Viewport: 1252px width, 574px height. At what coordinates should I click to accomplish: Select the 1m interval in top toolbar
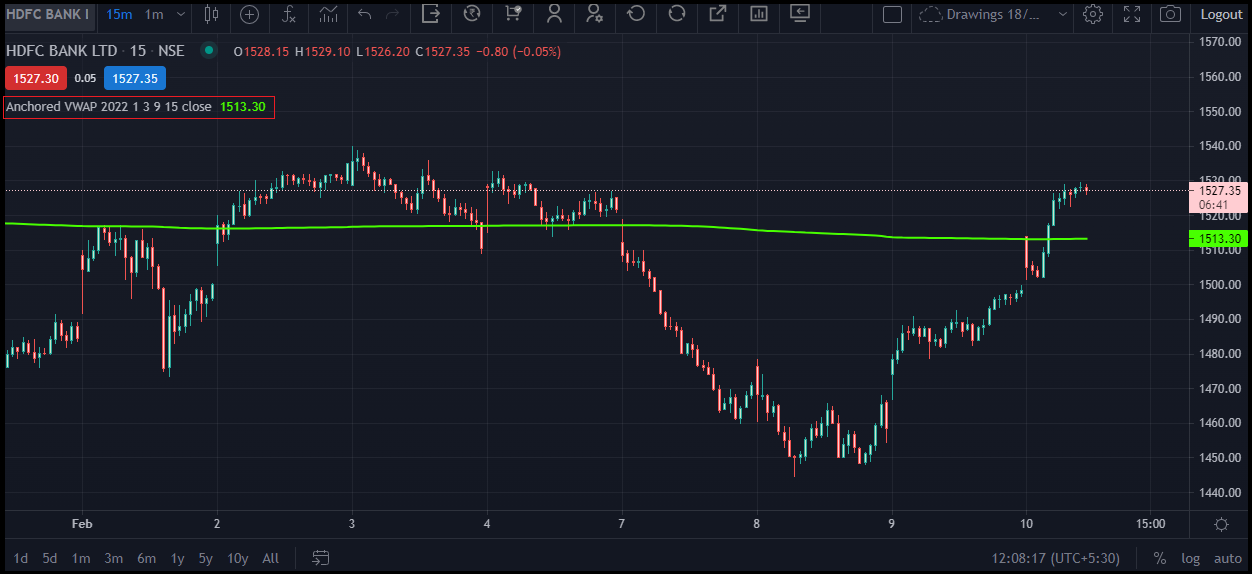[x=154, y=14]
